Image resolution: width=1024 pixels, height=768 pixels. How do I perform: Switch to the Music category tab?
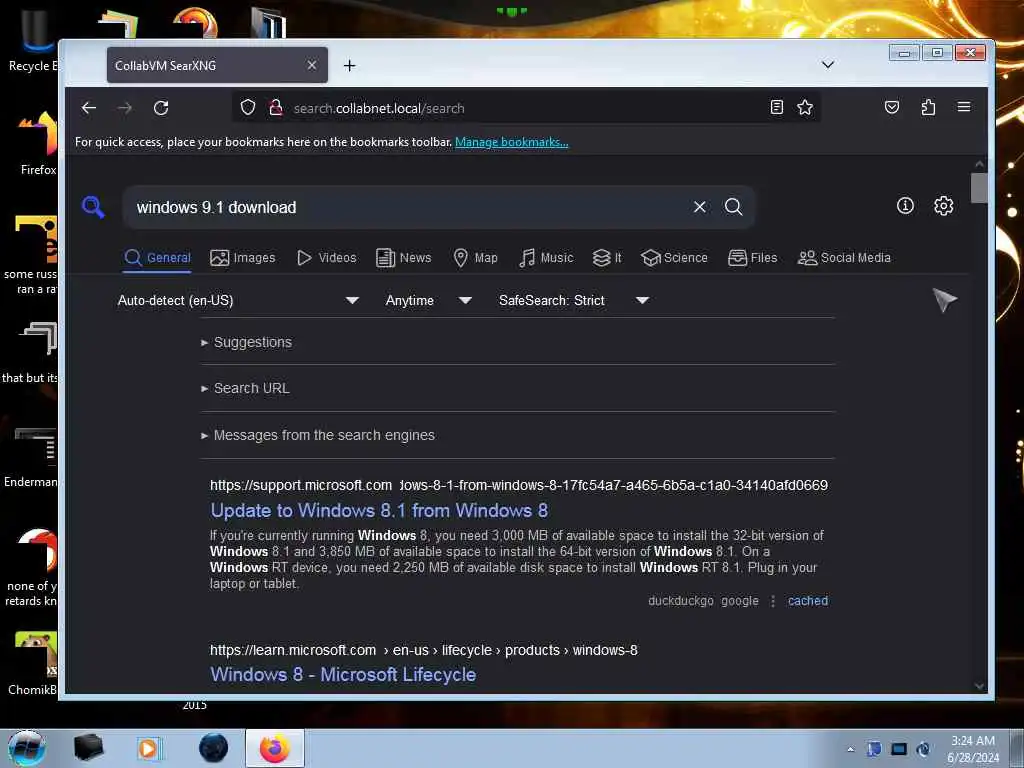(546, 258)
